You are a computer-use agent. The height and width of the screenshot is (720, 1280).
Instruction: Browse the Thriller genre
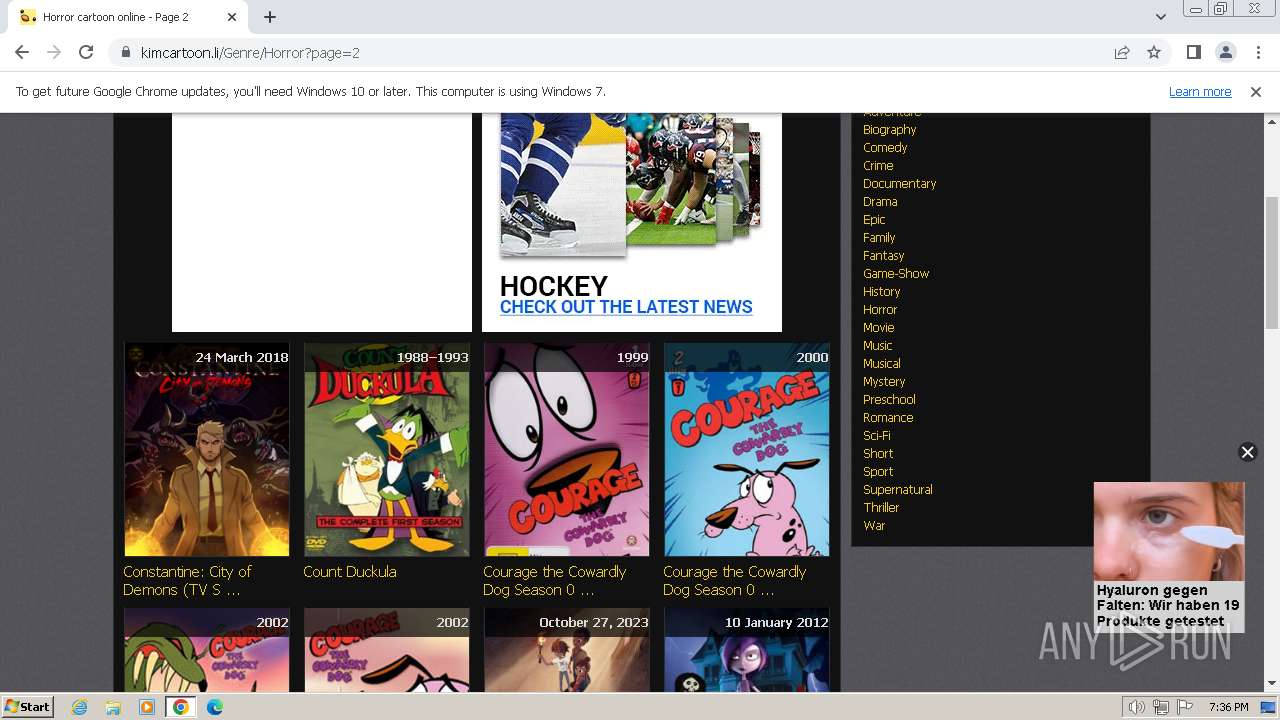tap(881, 507)
